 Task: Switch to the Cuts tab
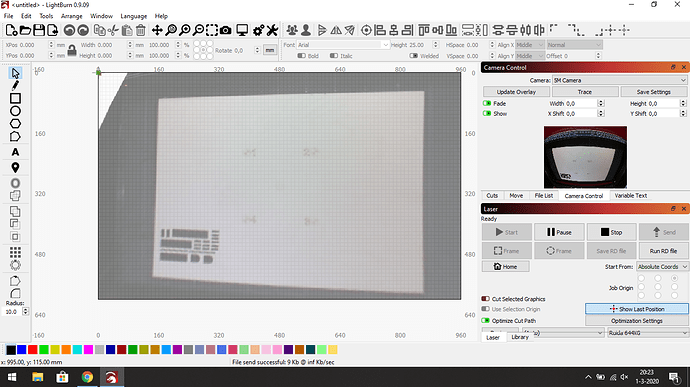492,195
